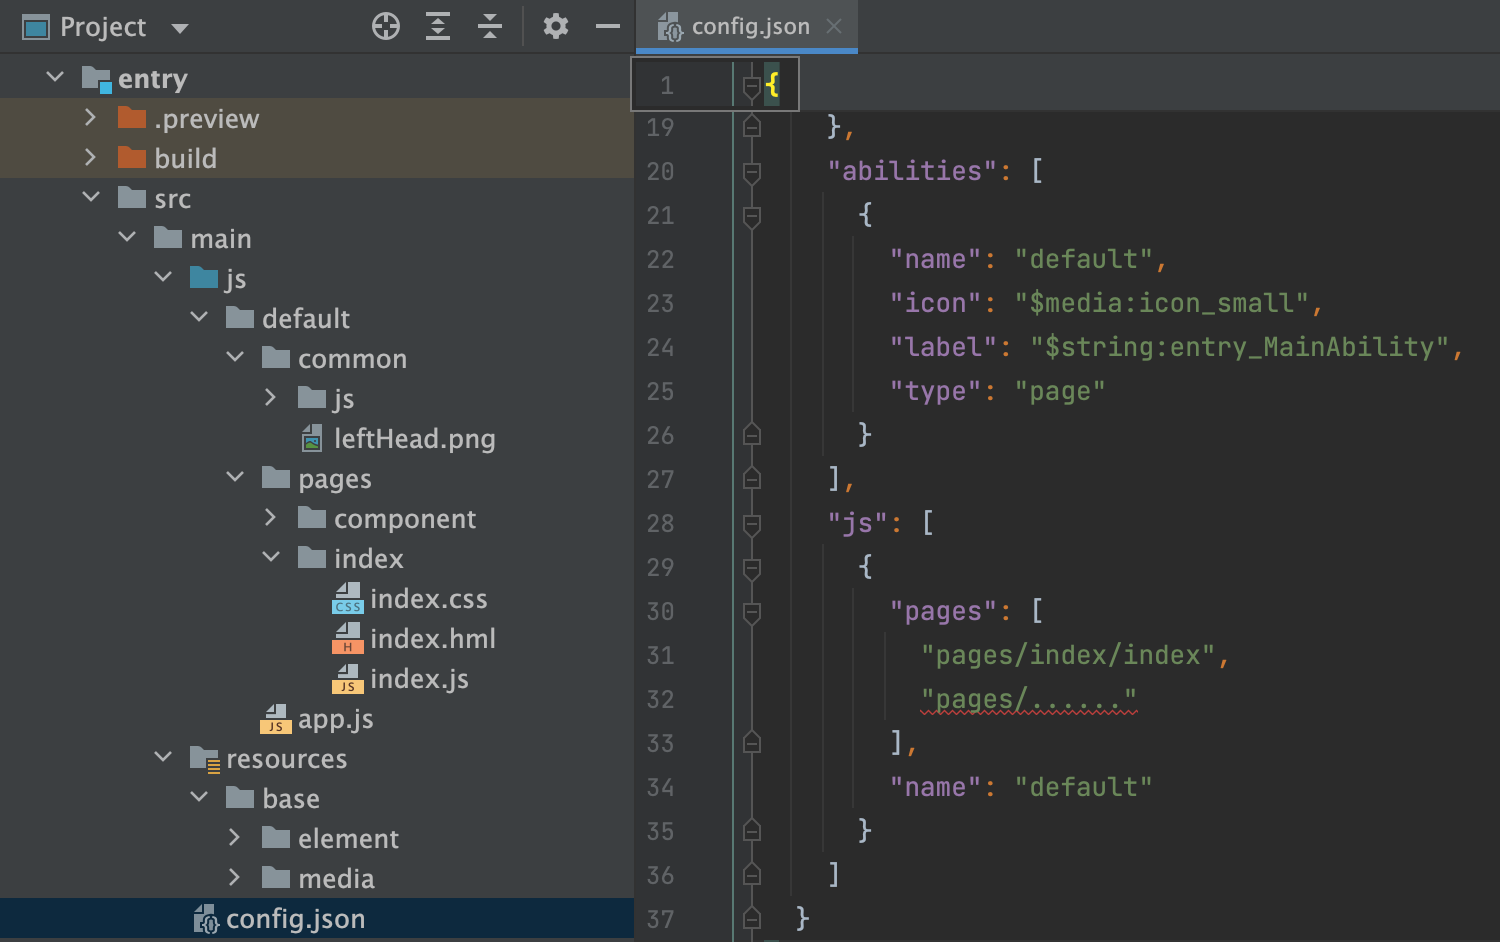Select the common folder
This screenshot has width=1500, height=942.
pos(352,358)
